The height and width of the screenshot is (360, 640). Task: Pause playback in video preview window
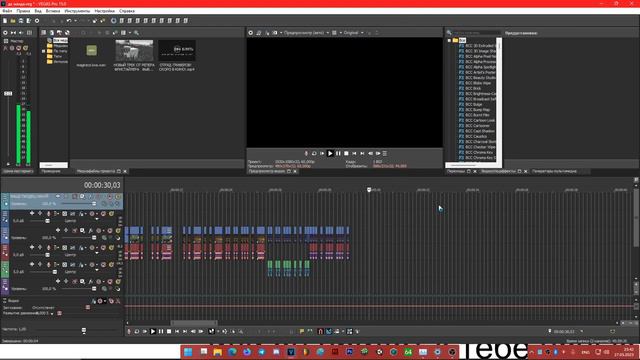[338, 153]
